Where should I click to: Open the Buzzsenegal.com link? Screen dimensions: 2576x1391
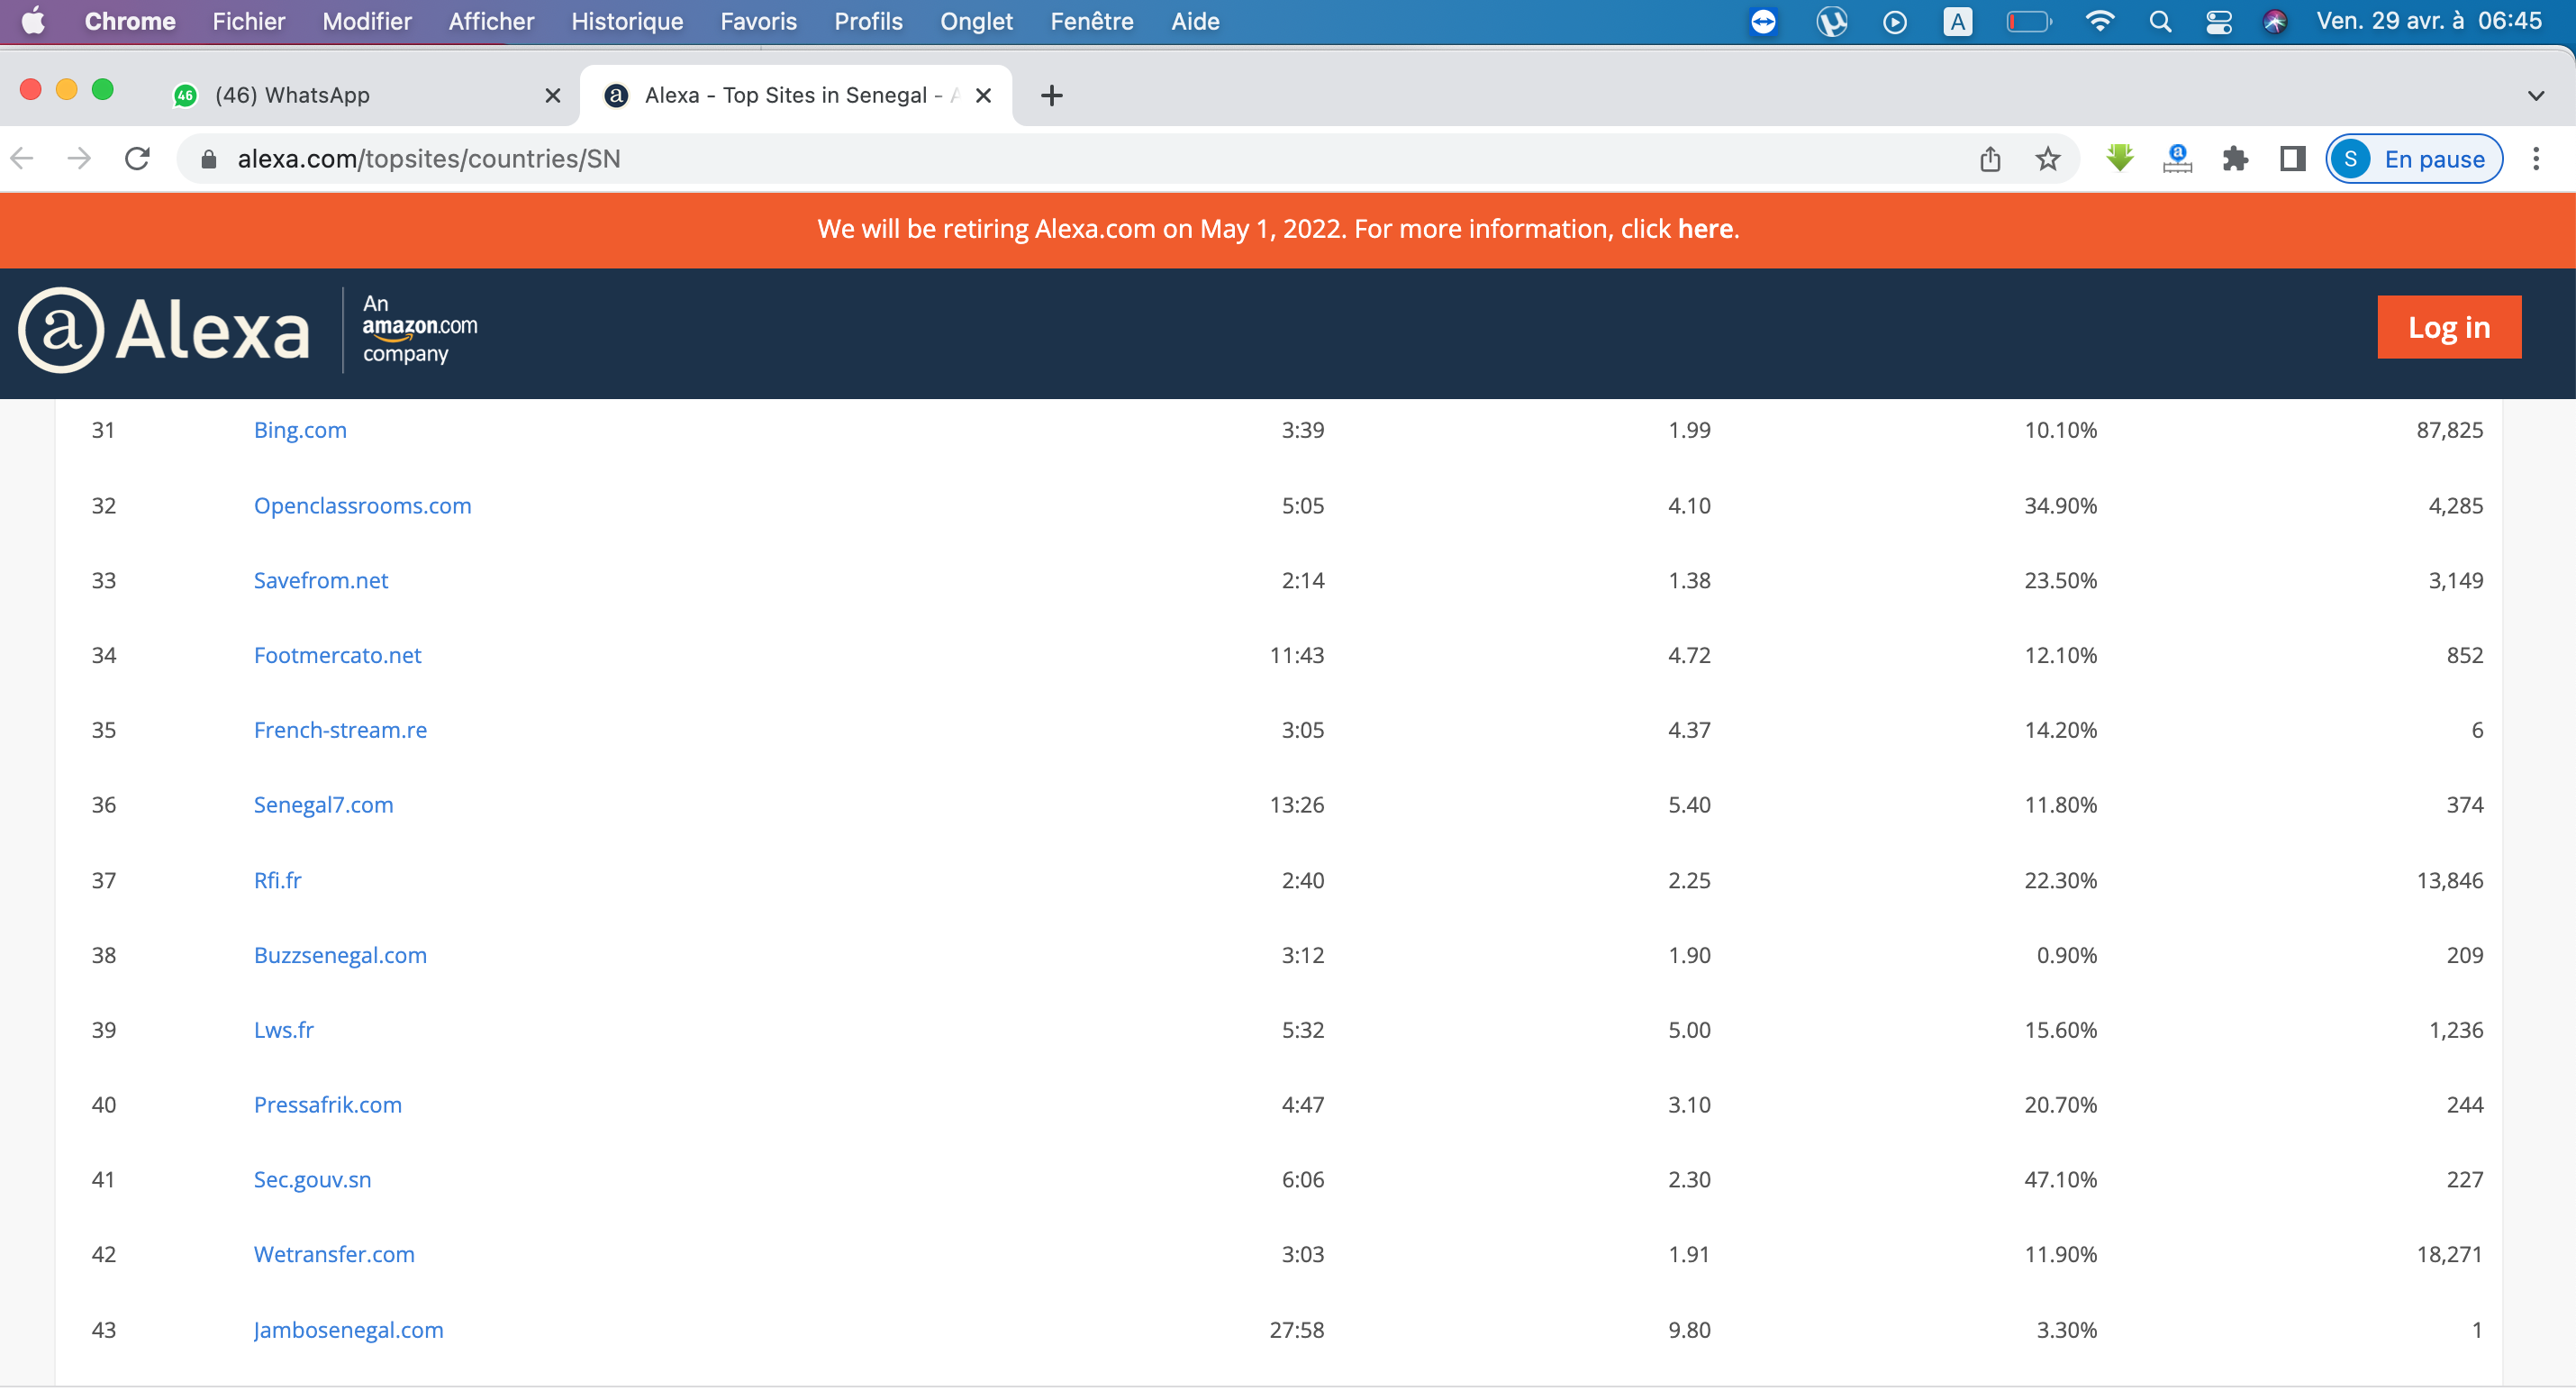point(340,955)
